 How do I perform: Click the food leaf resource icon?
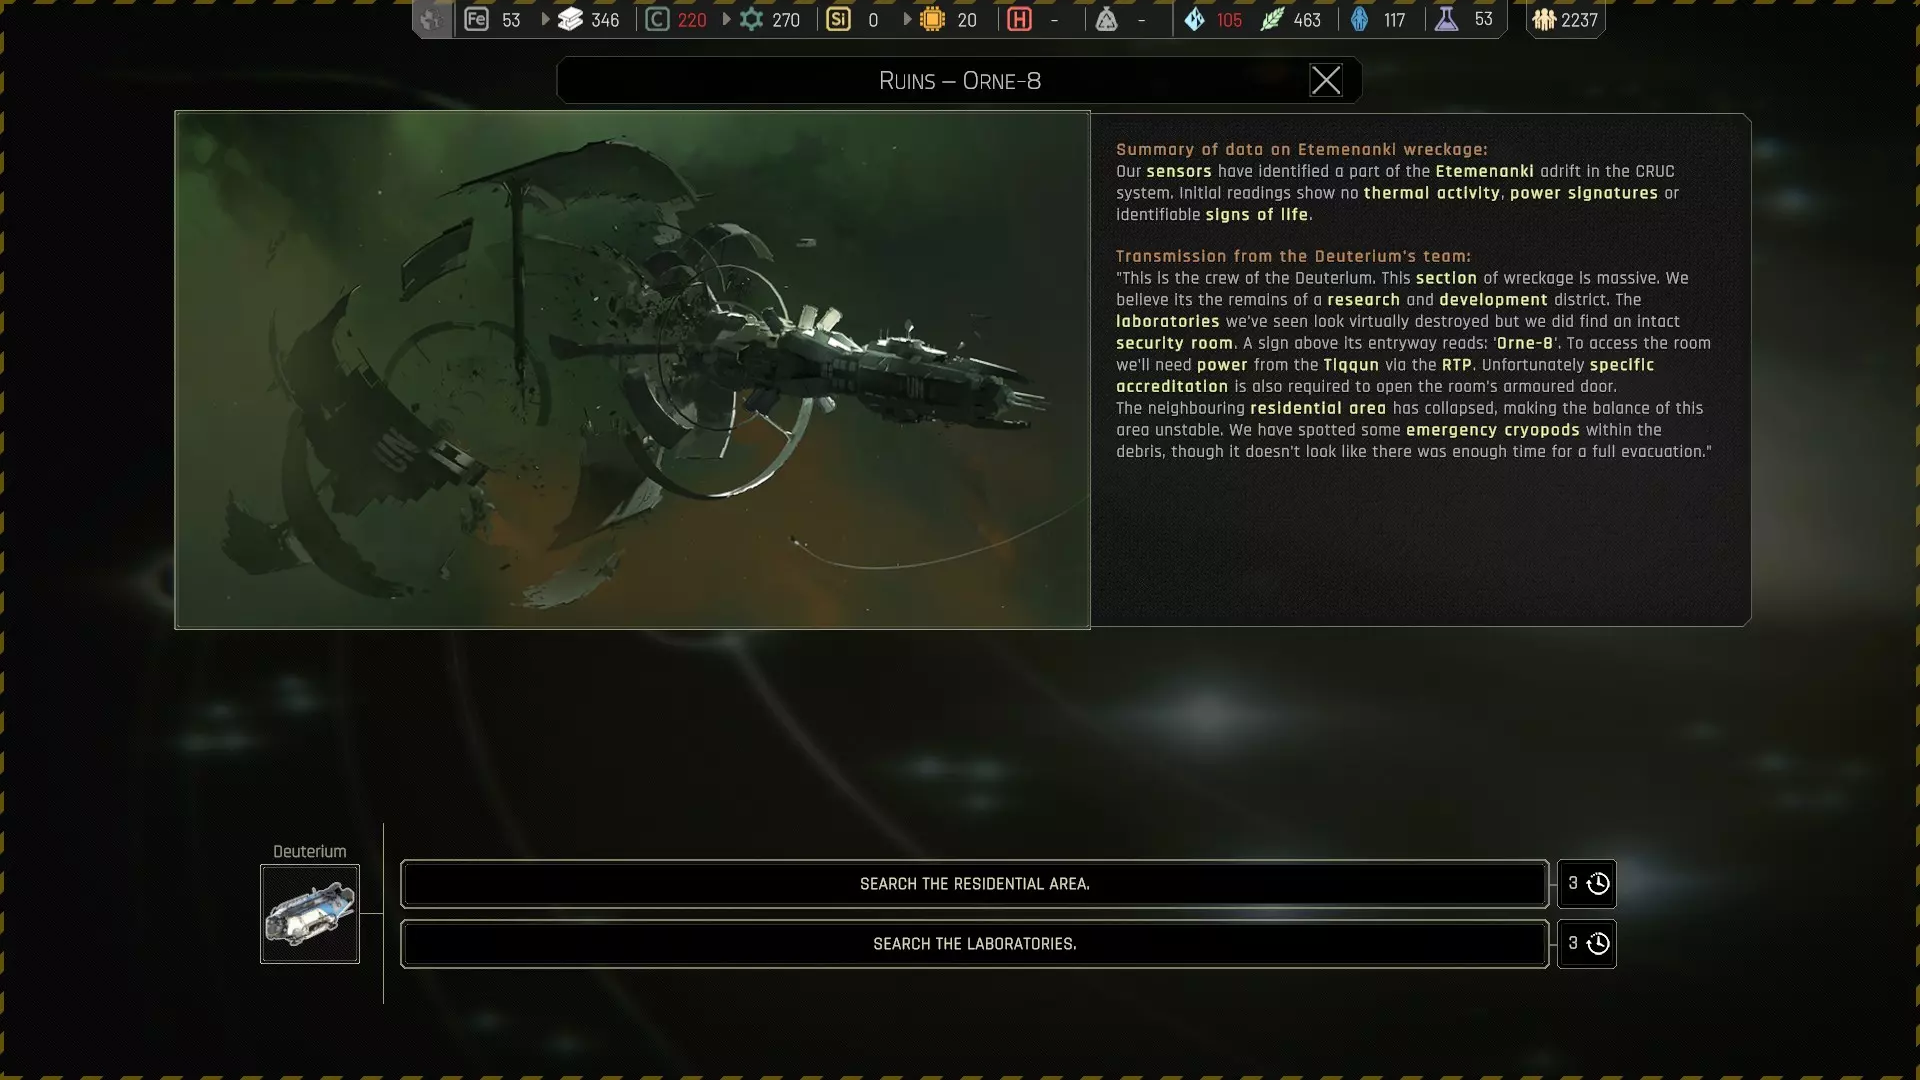click(x=1271, y=19)
